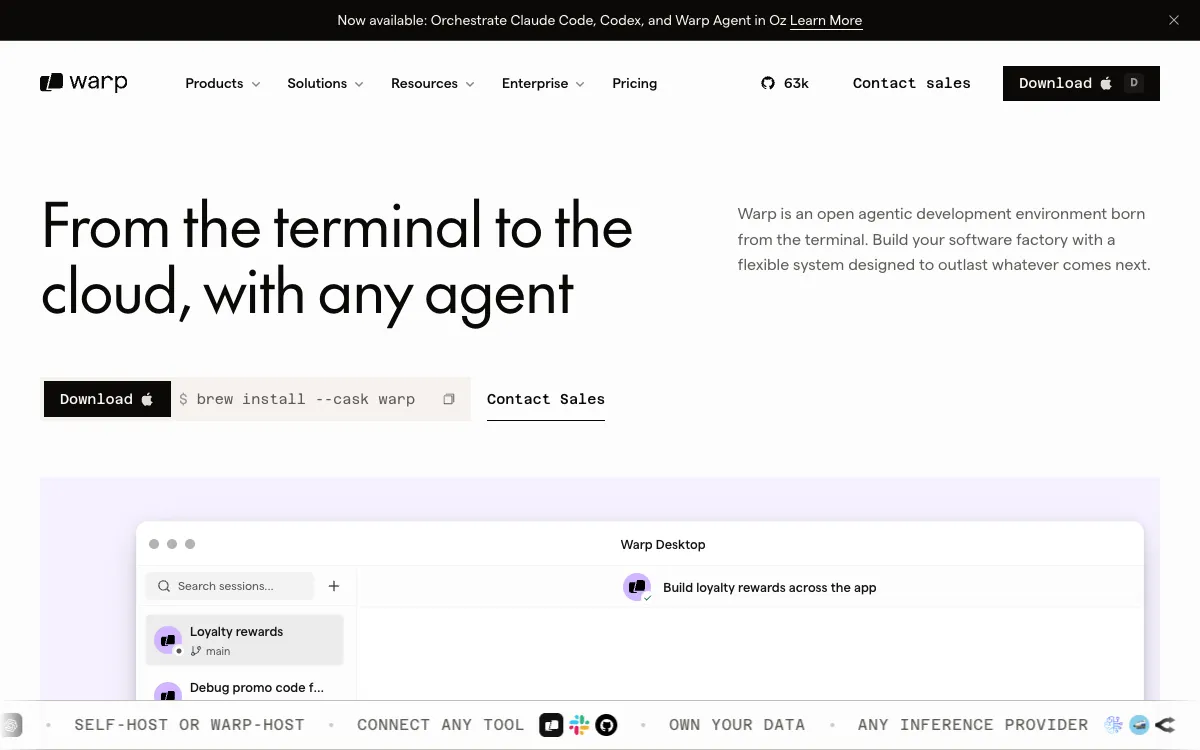
Task: Click the Slack icon in bottom ticker
Action: 579,725
